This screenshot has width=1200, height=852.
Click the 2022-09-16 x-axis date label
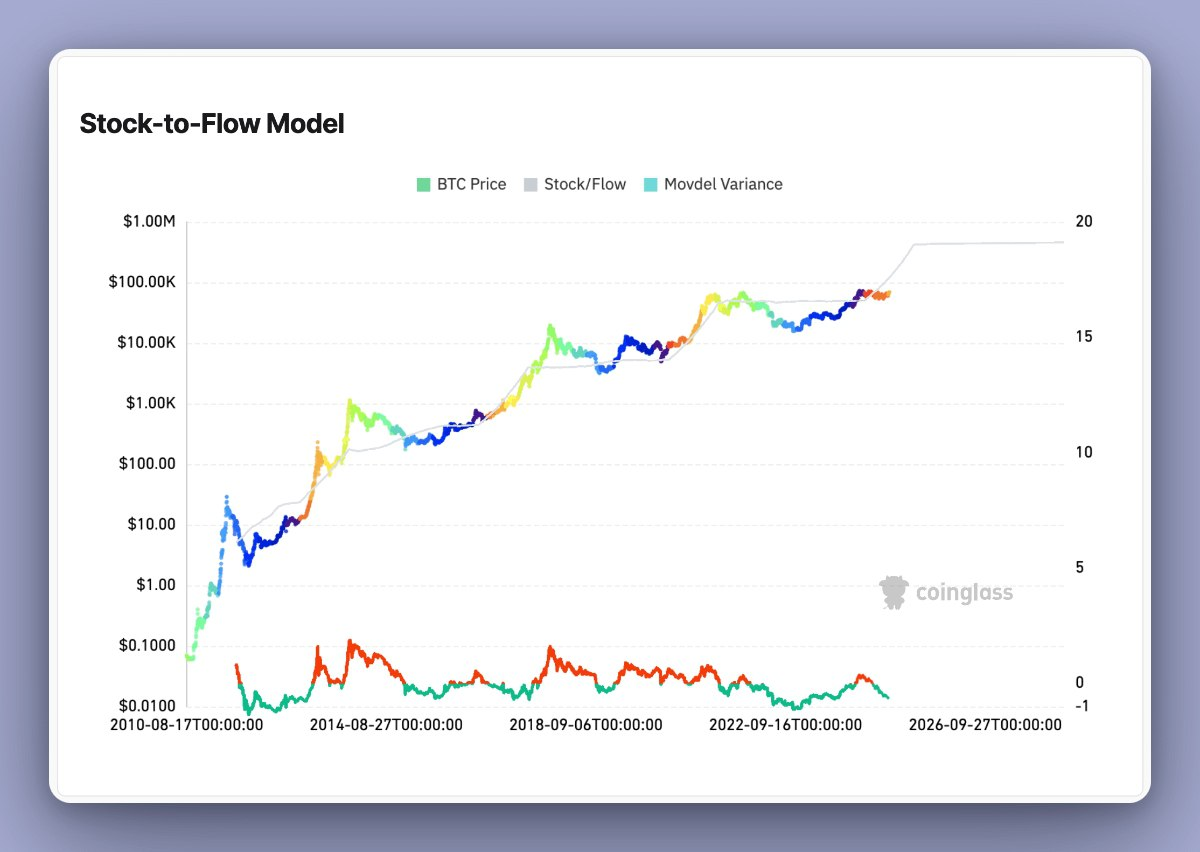785,725
